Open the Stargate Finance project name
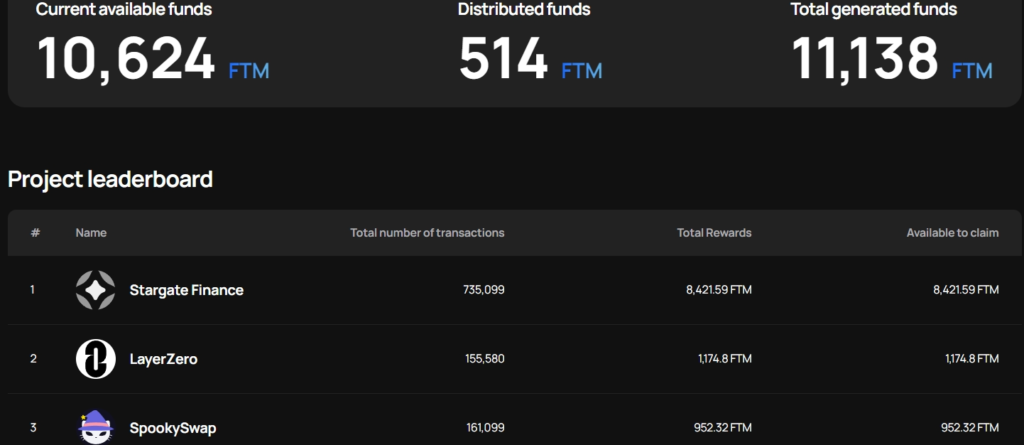 coord(186,290)
